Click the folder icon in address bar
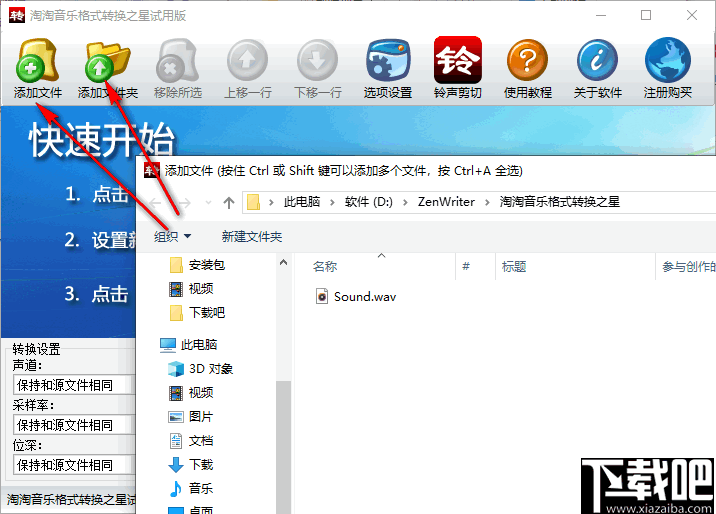The width and height of the screenshot is (716, 514). (253, 202)
